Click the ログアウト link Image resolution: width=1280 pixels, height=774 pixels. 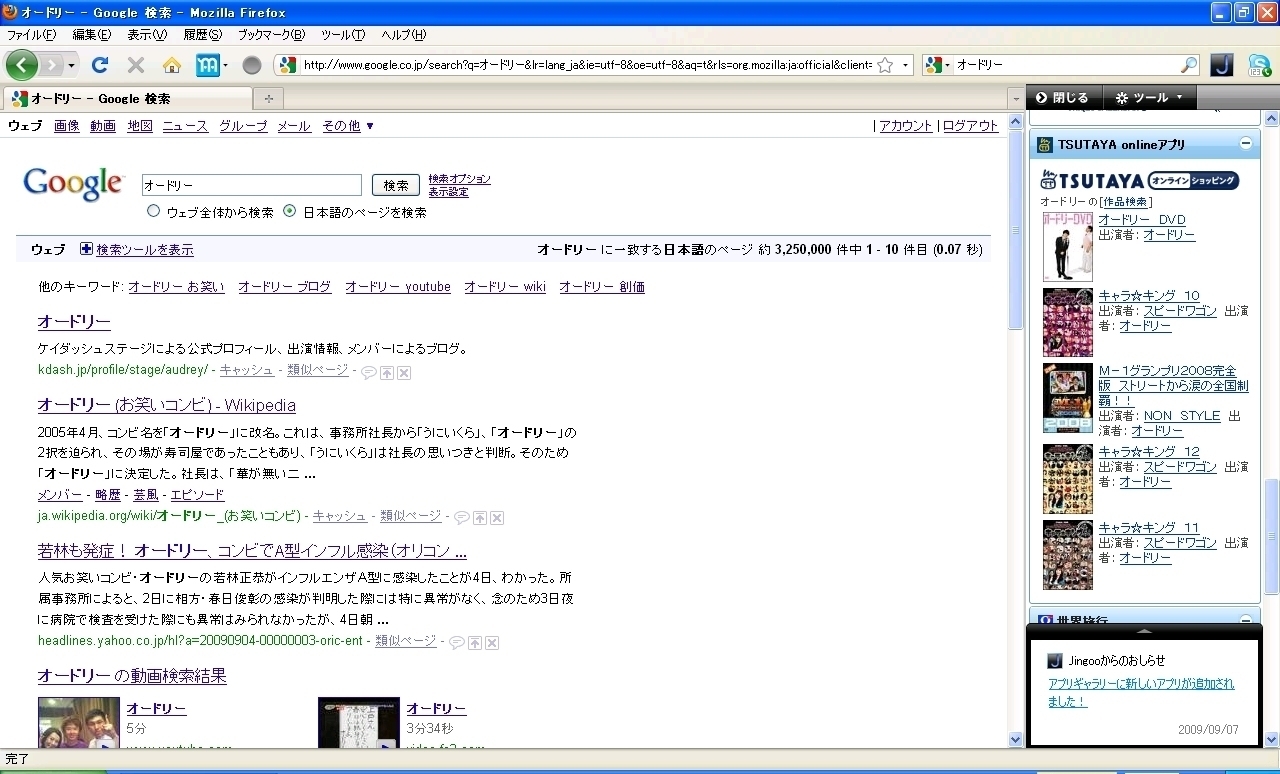coord(970,126)
